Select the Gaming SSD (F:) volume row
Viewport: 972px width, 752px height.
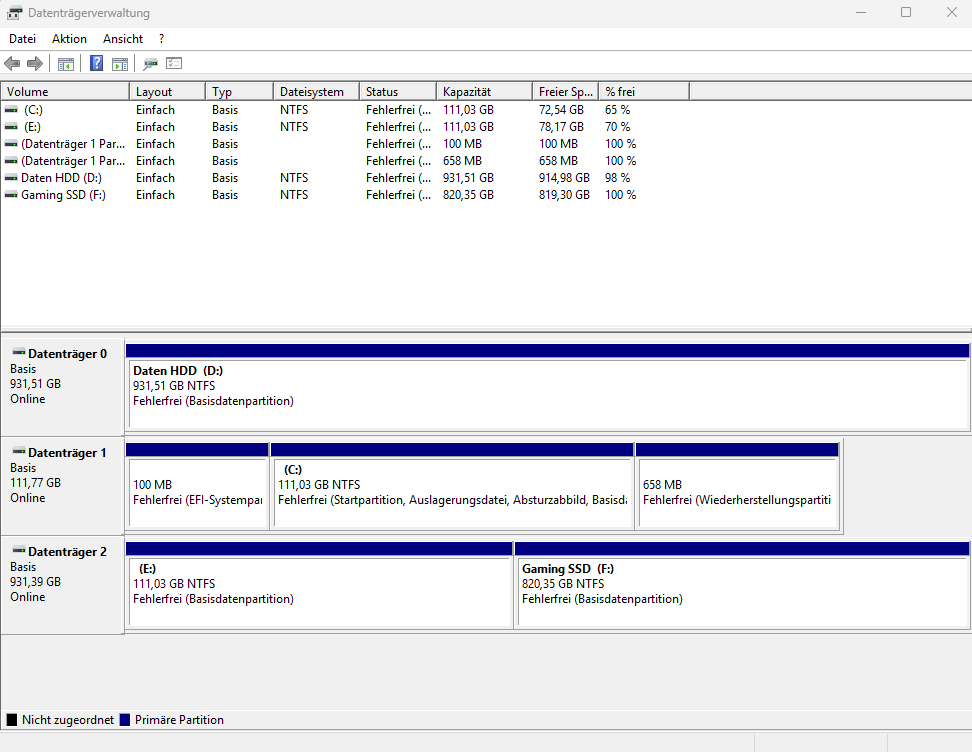pos(345,195)
